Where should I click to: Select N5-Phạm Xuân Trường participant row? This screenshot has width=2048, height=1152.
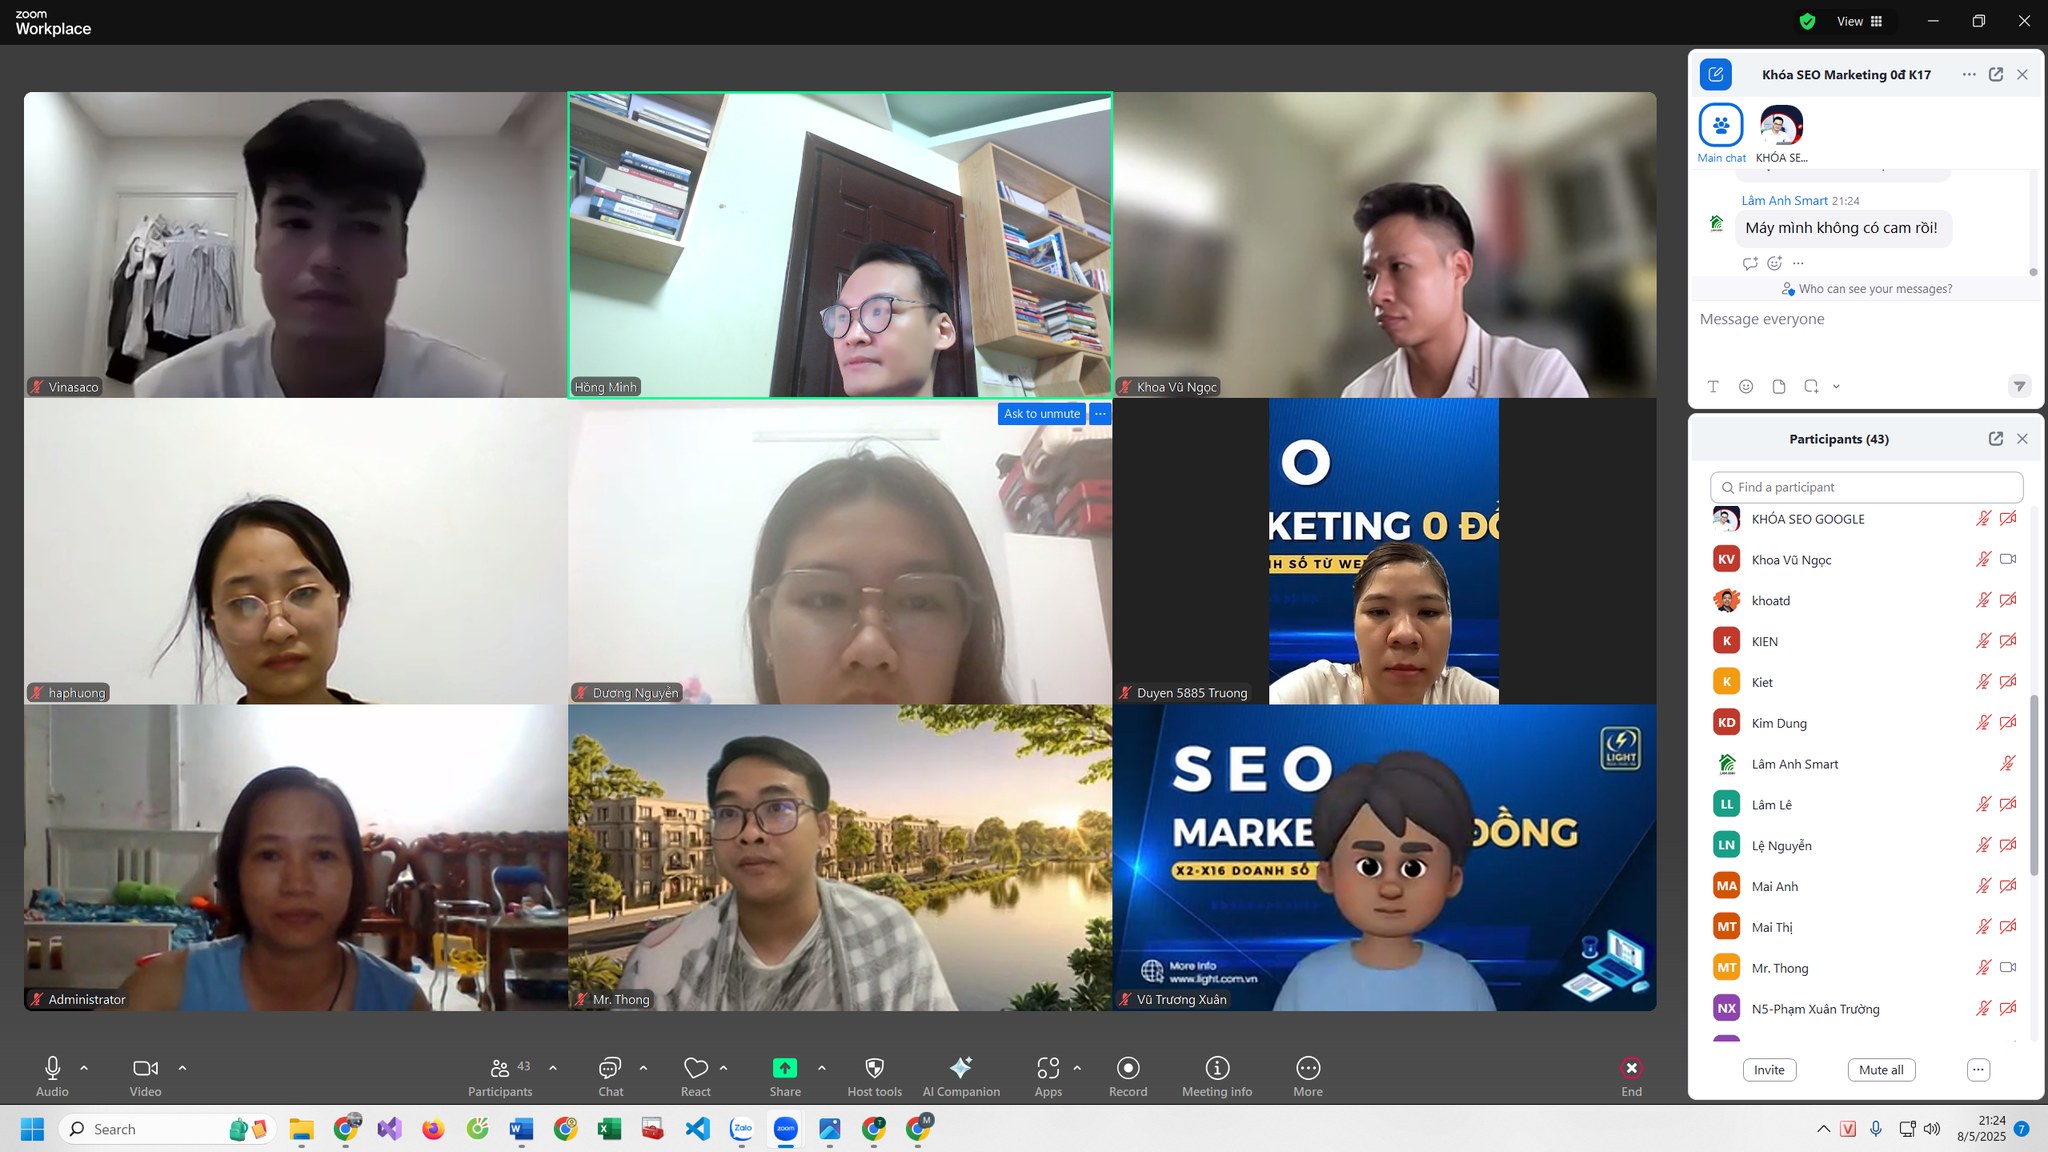click(1864, 1008)
